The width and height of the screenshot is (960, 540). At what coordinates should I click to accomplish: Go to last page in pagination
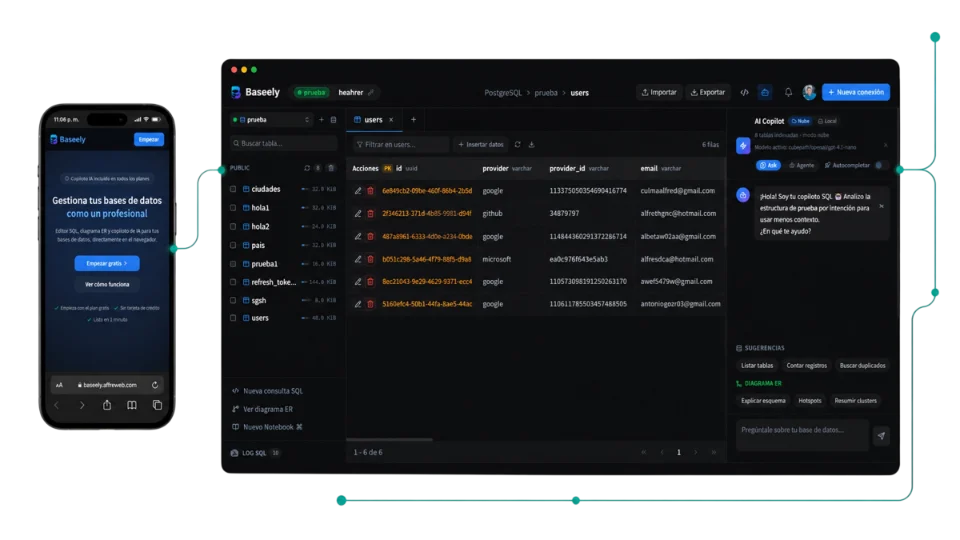click(x=713, y=452)
